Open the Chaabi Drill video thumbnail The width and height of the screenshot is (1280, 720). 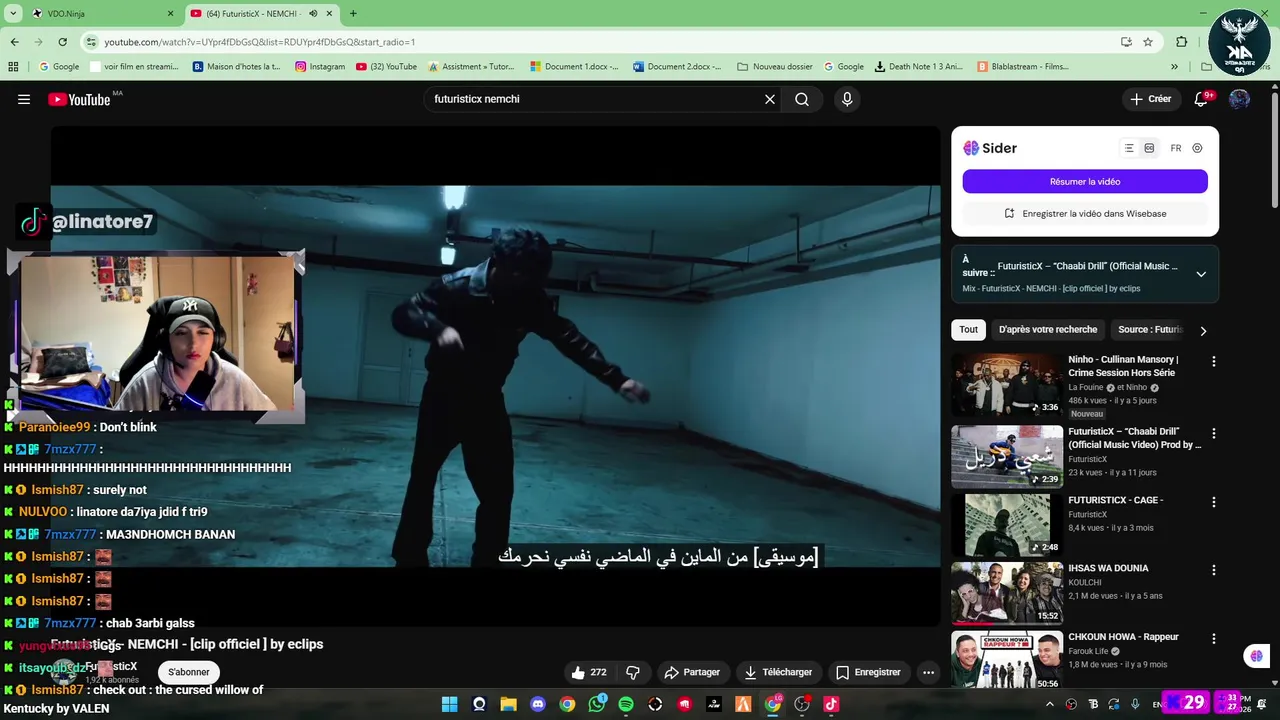click(x=1007, y=456)
